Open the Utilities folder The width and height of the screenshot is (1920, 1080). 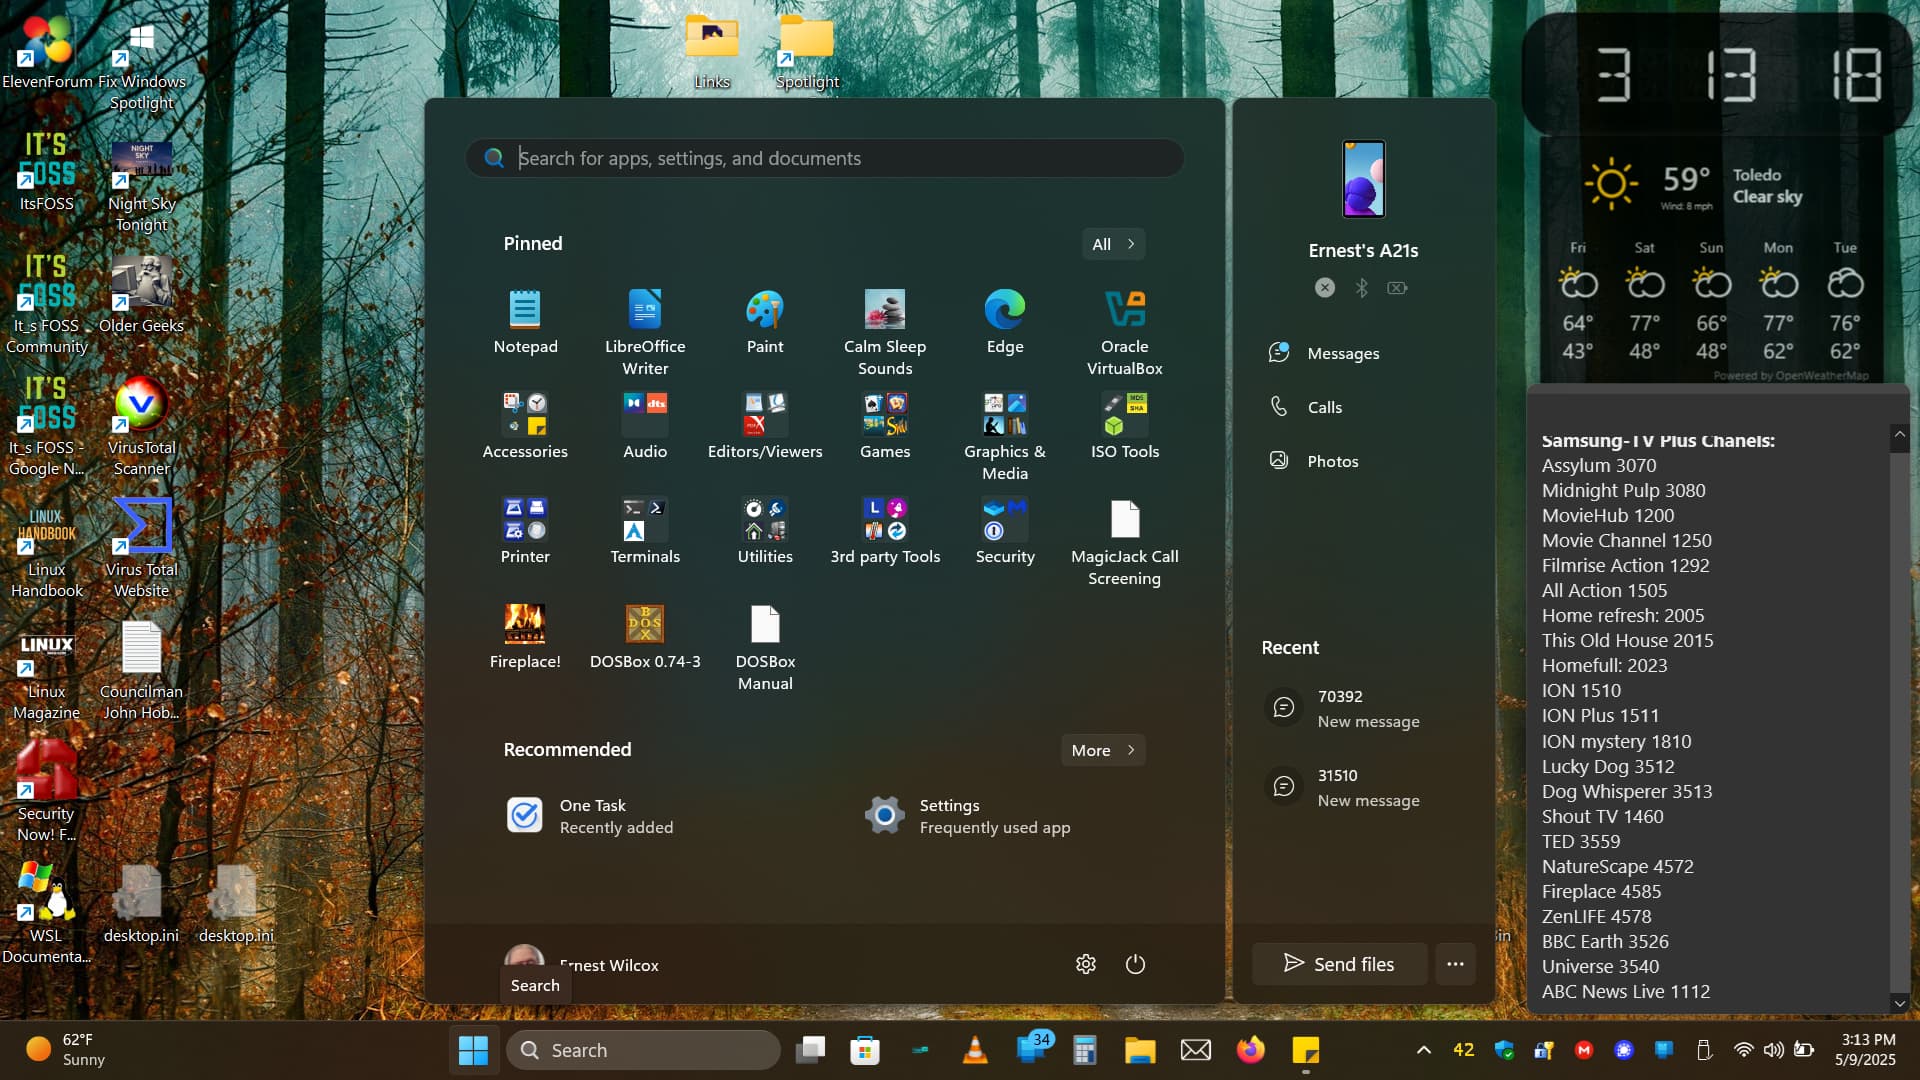[765, 531]
